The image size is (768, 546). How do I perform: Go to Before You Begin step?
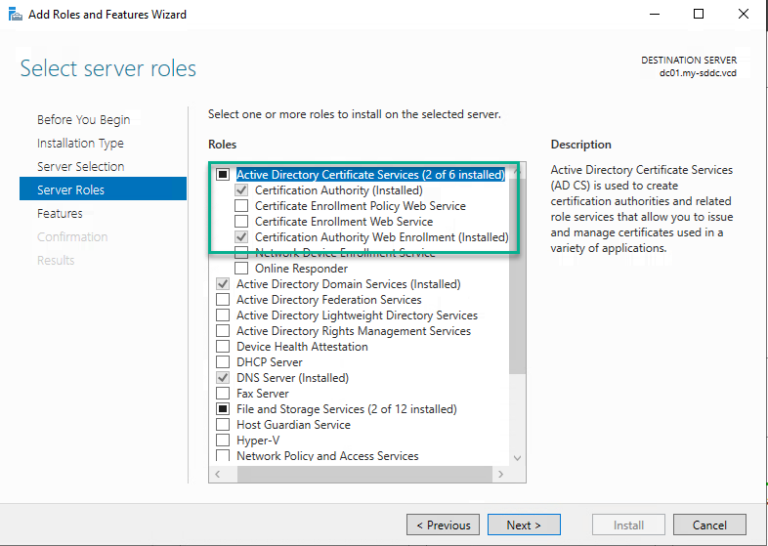tap(83, 119)
